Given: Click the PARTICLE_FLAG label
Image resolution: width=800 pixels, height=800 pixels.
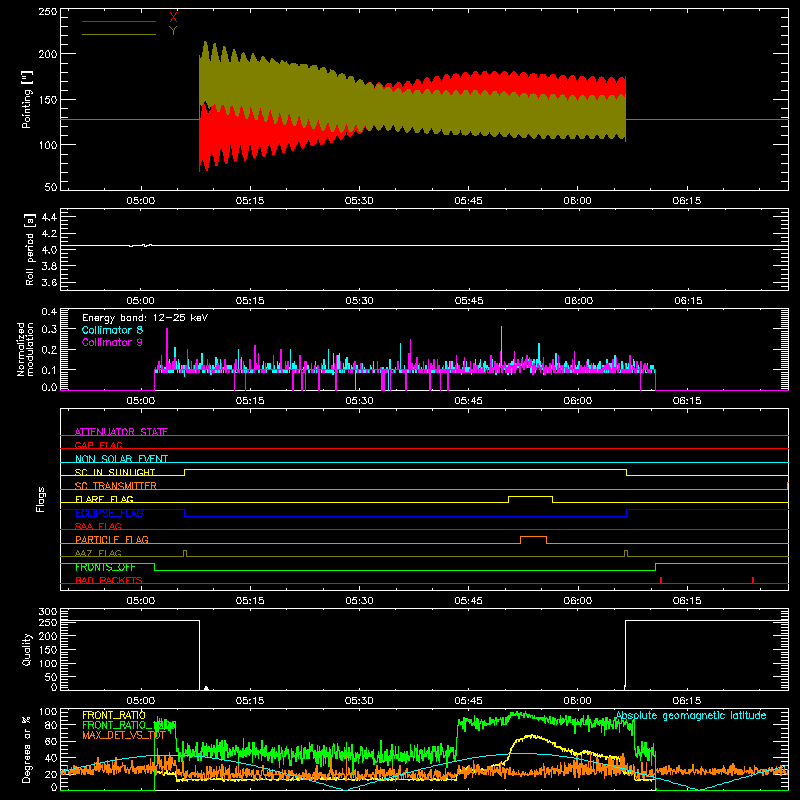Looking at the screenshot, I should tap(112, 539).
